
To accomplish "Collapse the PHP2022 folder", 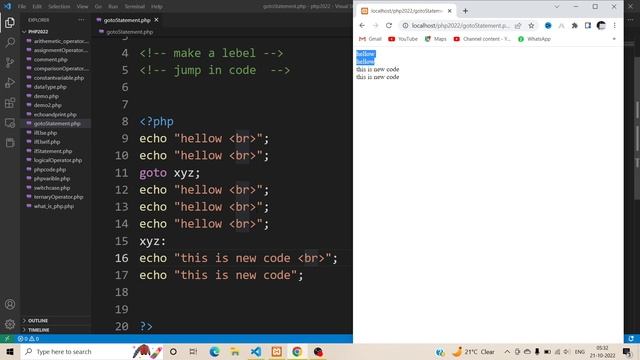I will point(38,31).
